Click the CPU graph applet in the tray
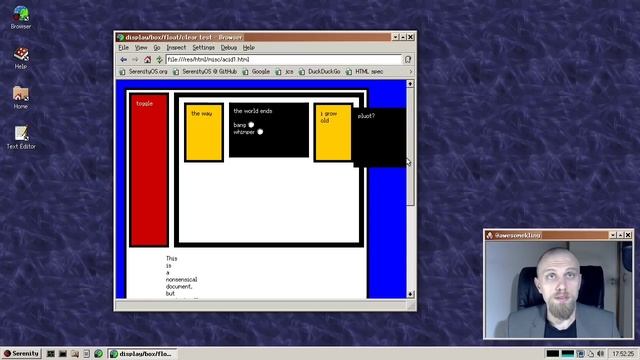640x360 pixels. coord(553,353)
